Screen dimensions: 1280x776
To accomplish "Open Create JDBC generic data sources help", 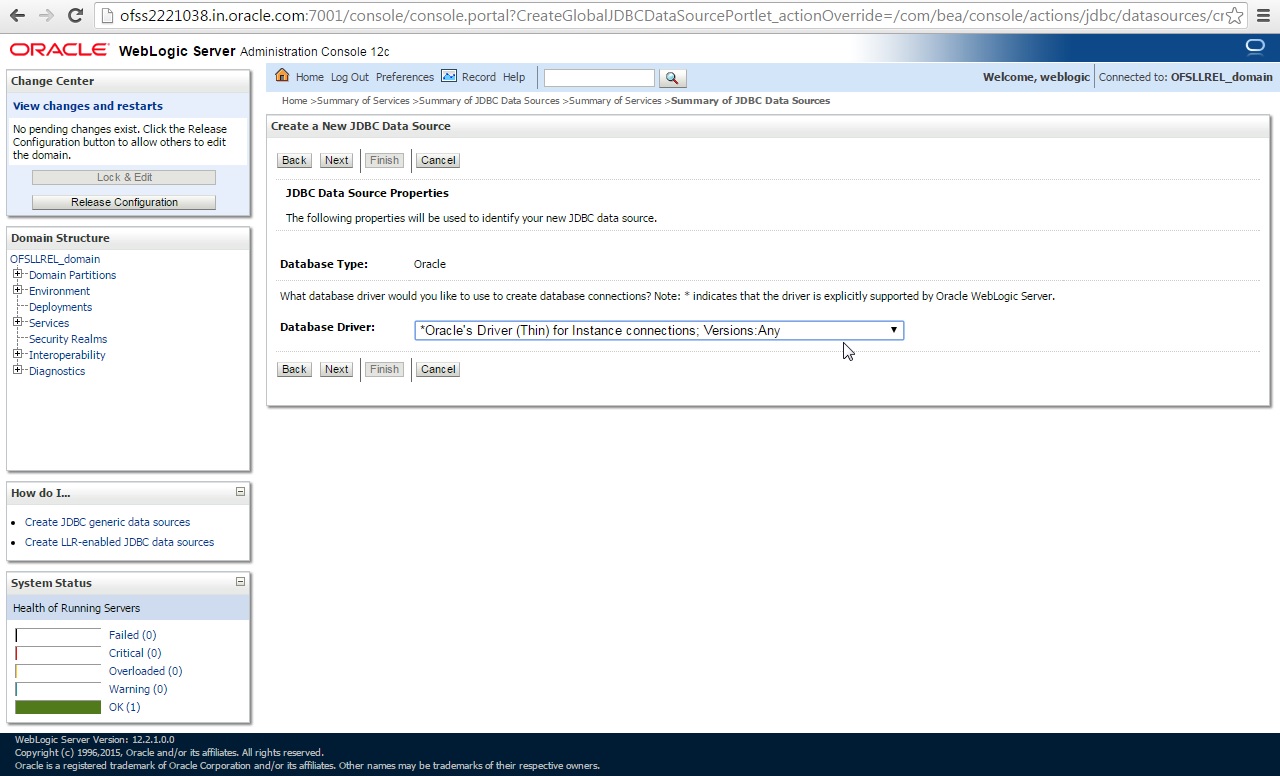I will point(107,522).
